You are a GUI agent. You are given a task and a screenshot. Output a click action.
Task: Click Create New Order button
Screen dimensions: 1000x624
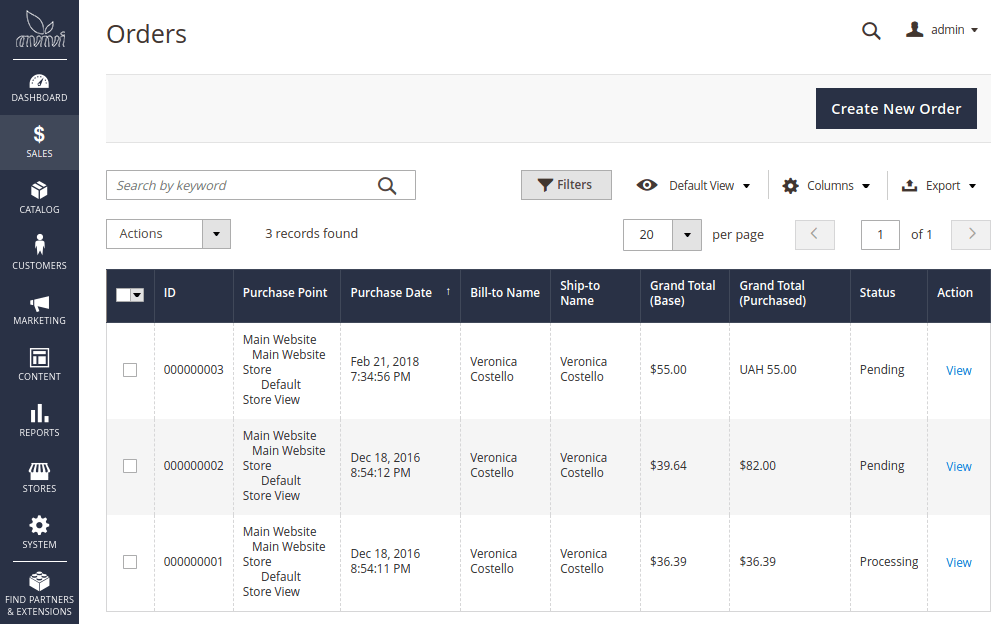tap(896, 108)
